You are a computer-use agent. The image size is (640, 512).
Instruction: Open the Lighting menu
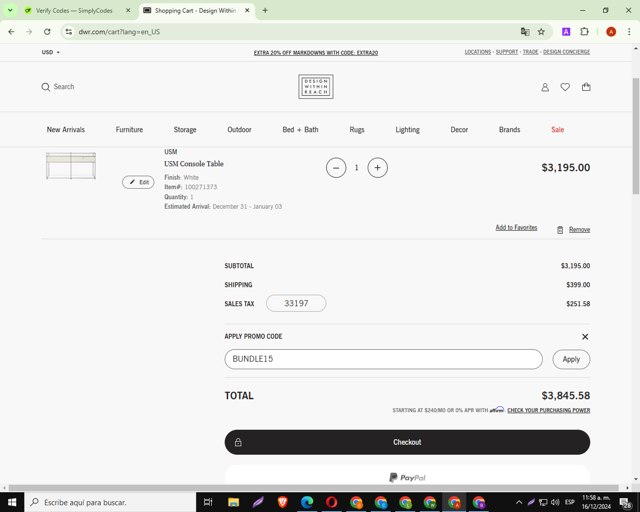pyautogui.click(x=407, y=130)
